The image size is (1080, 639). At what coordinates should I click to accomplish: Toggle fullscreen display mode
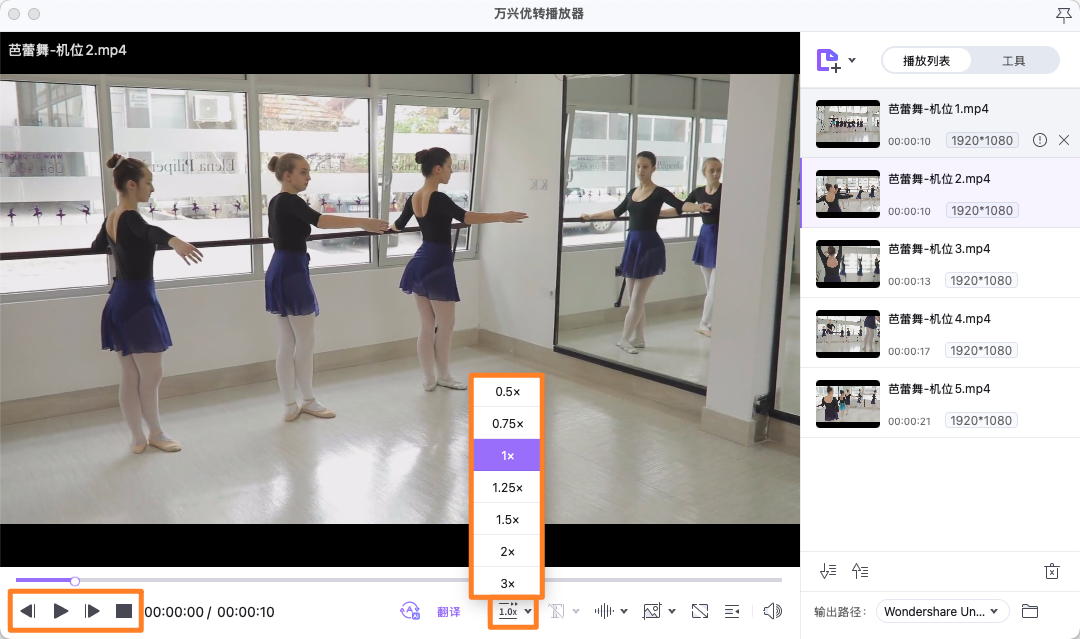point(700,611)
